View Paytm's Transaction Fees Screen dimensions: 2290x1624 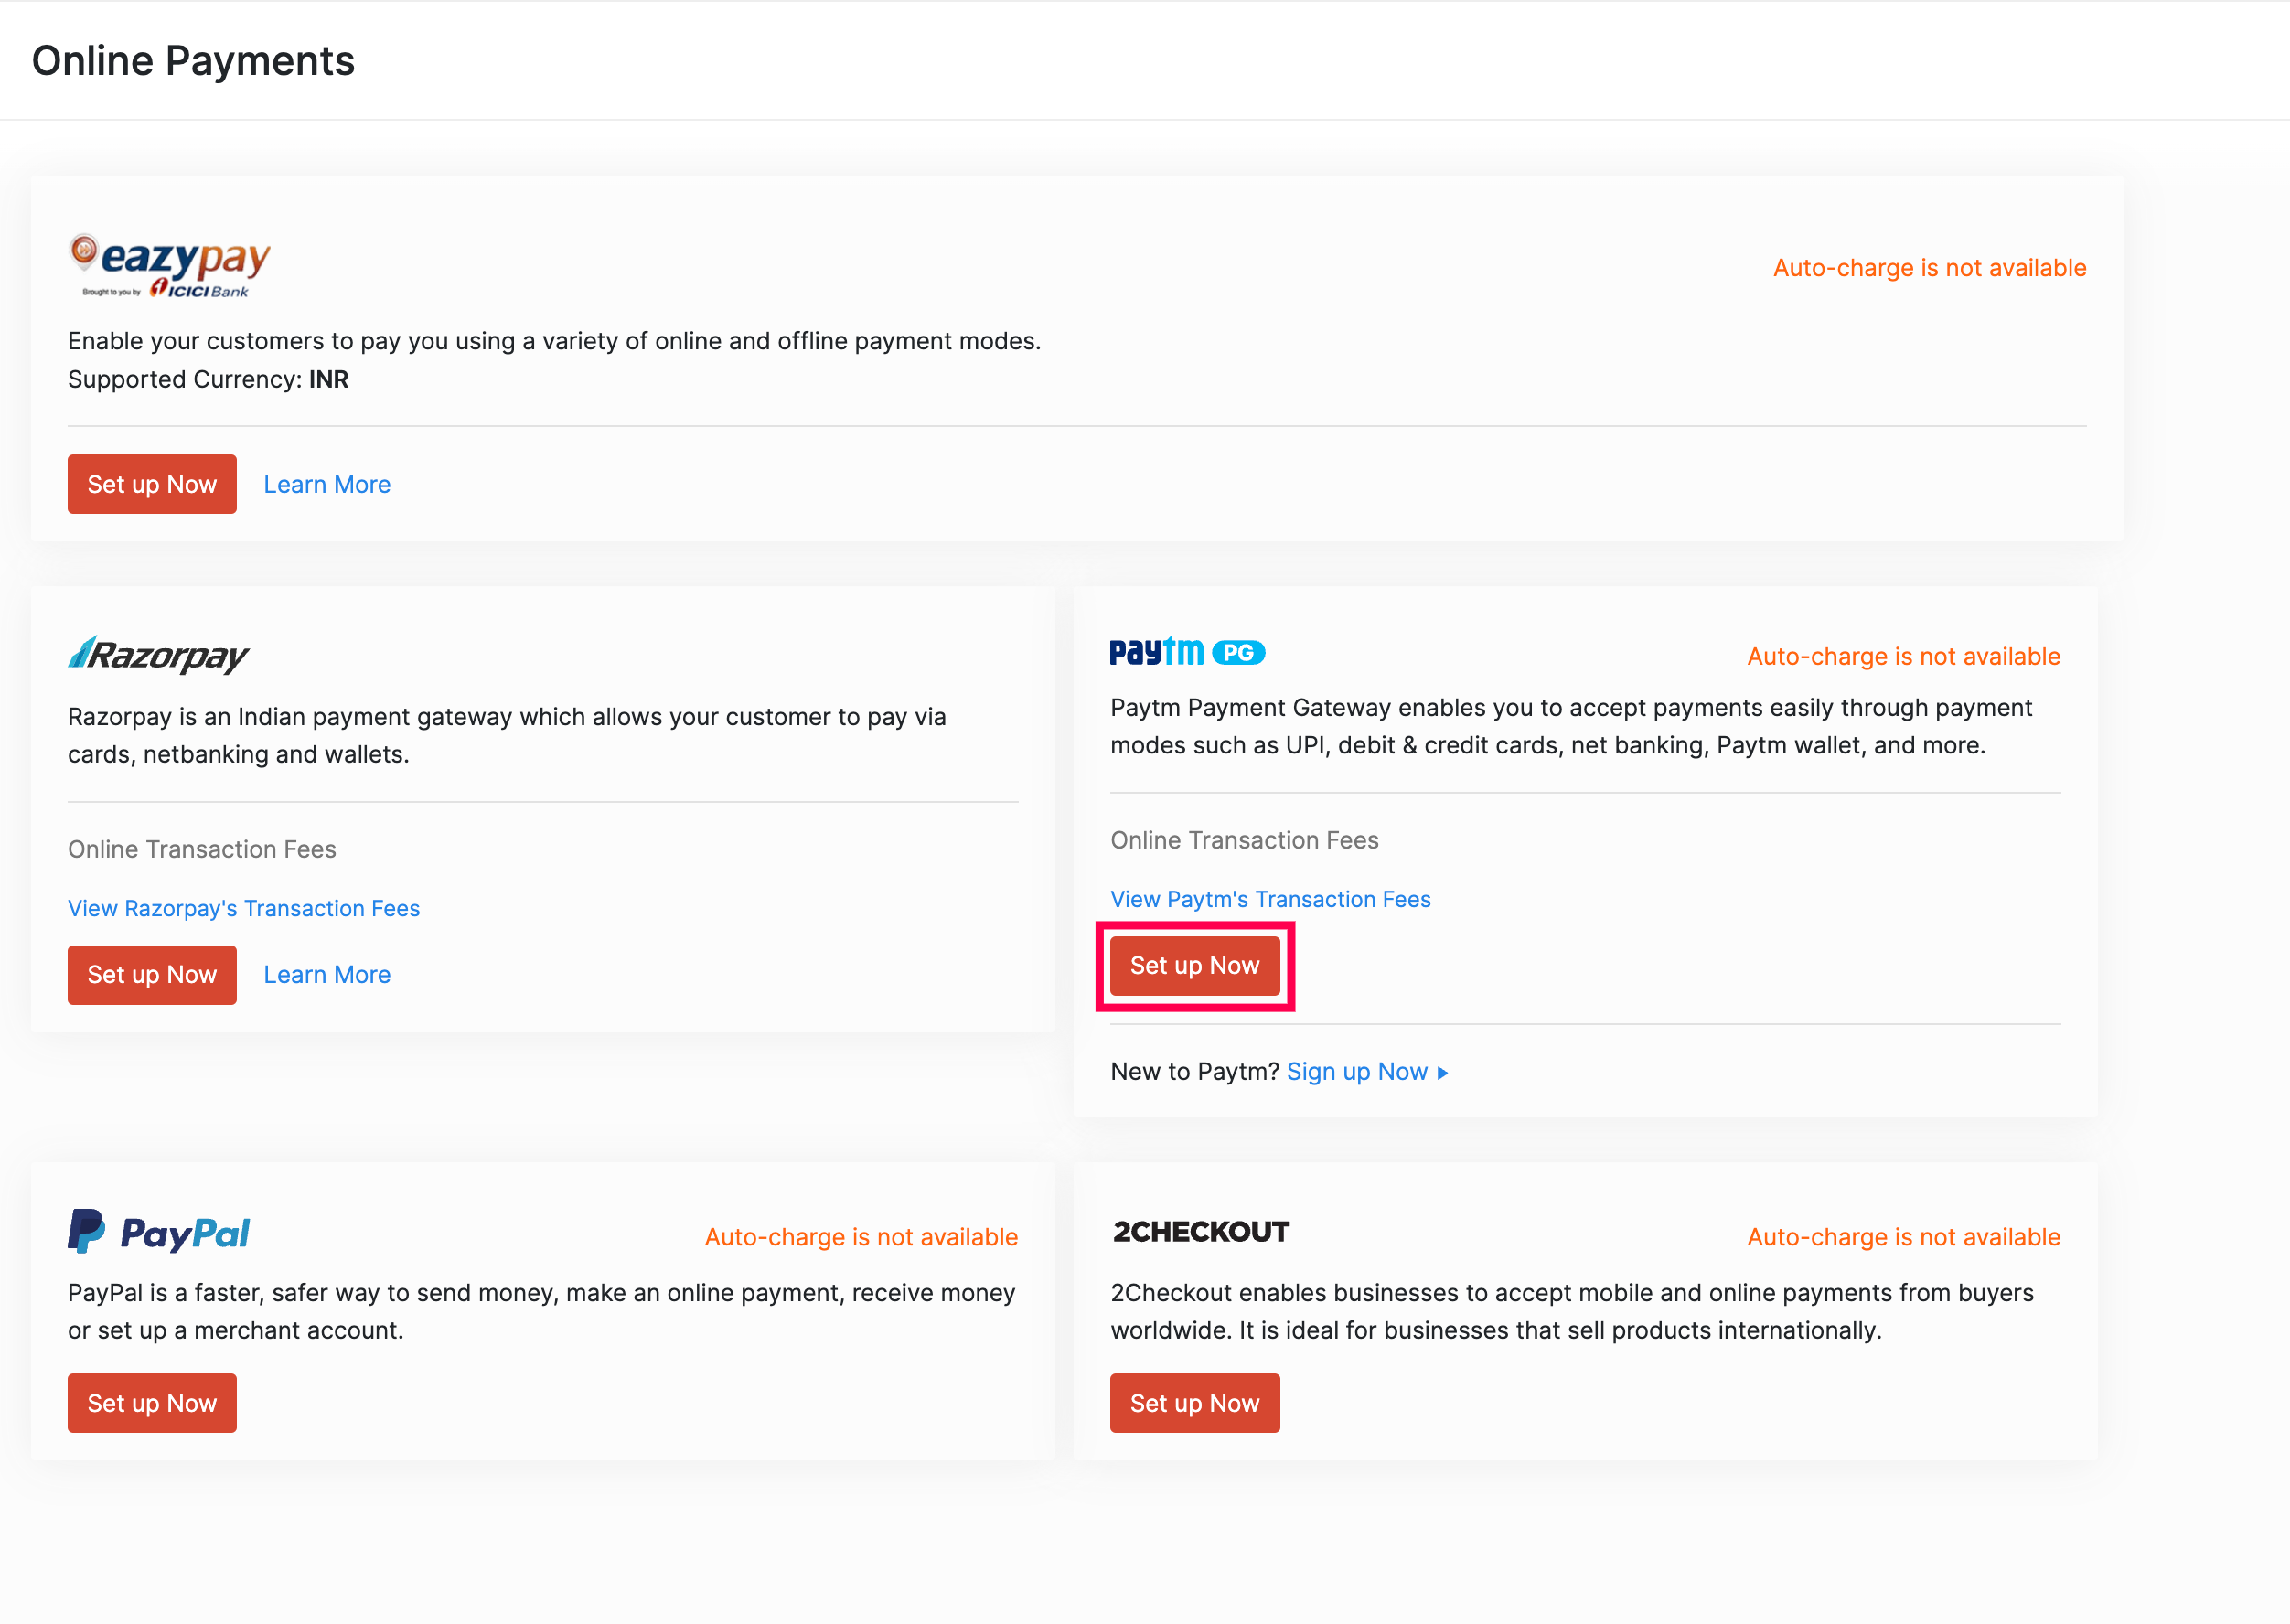coord(1270,898)
